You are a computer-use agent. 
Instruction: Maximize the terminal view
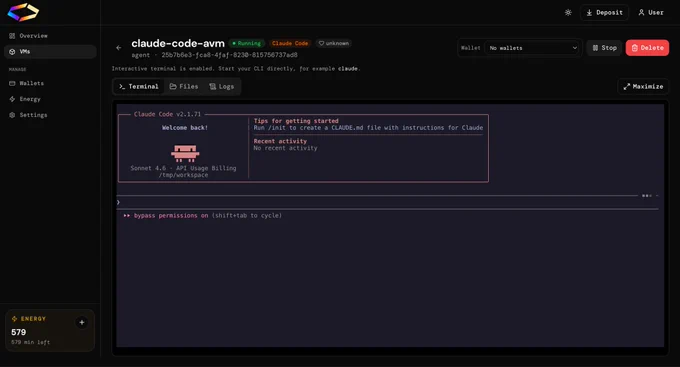click(643, 86)
